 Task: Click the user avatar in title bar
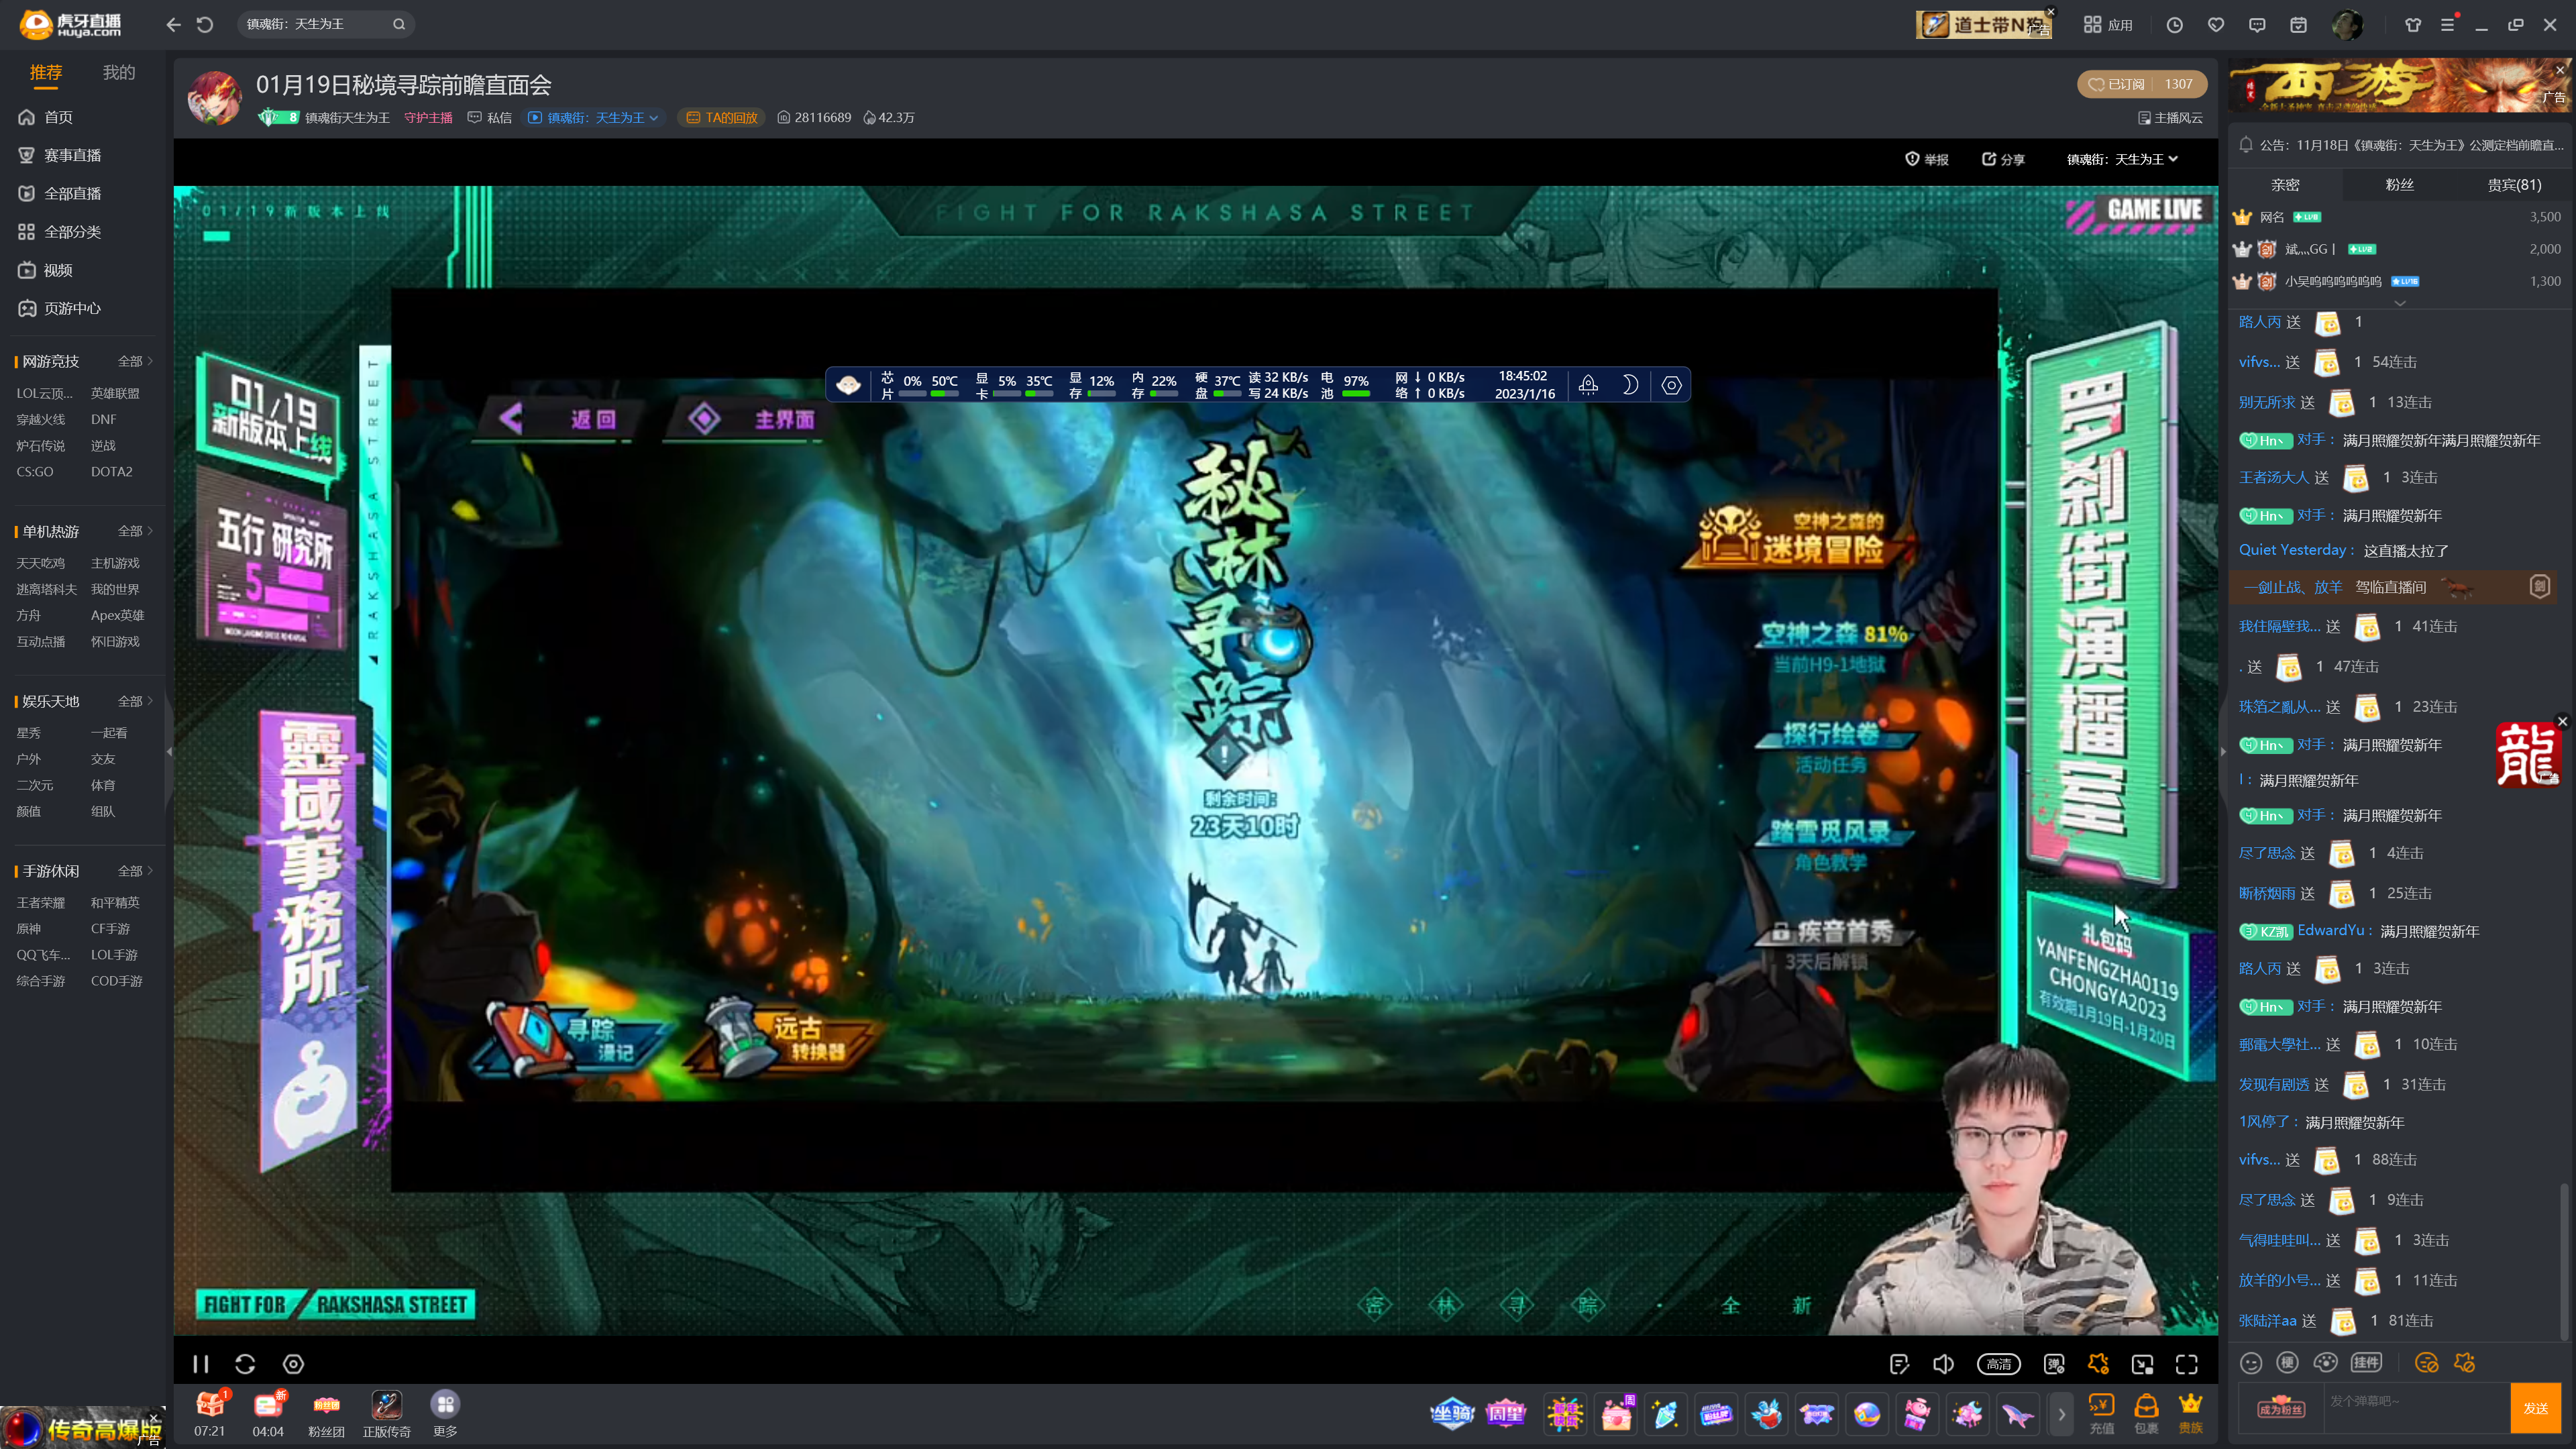click(x=2347, y=25)
